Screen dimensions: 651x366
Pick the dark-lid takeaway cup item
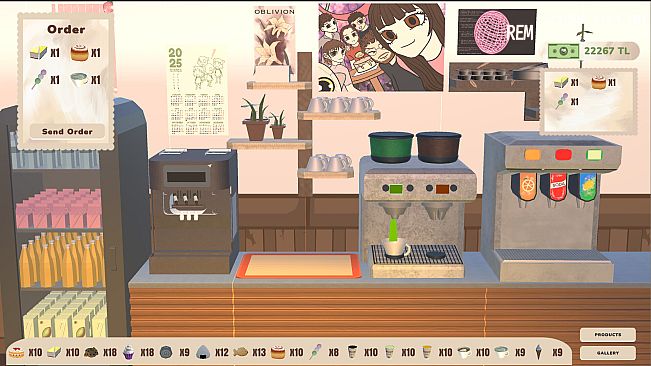[352, 352]
